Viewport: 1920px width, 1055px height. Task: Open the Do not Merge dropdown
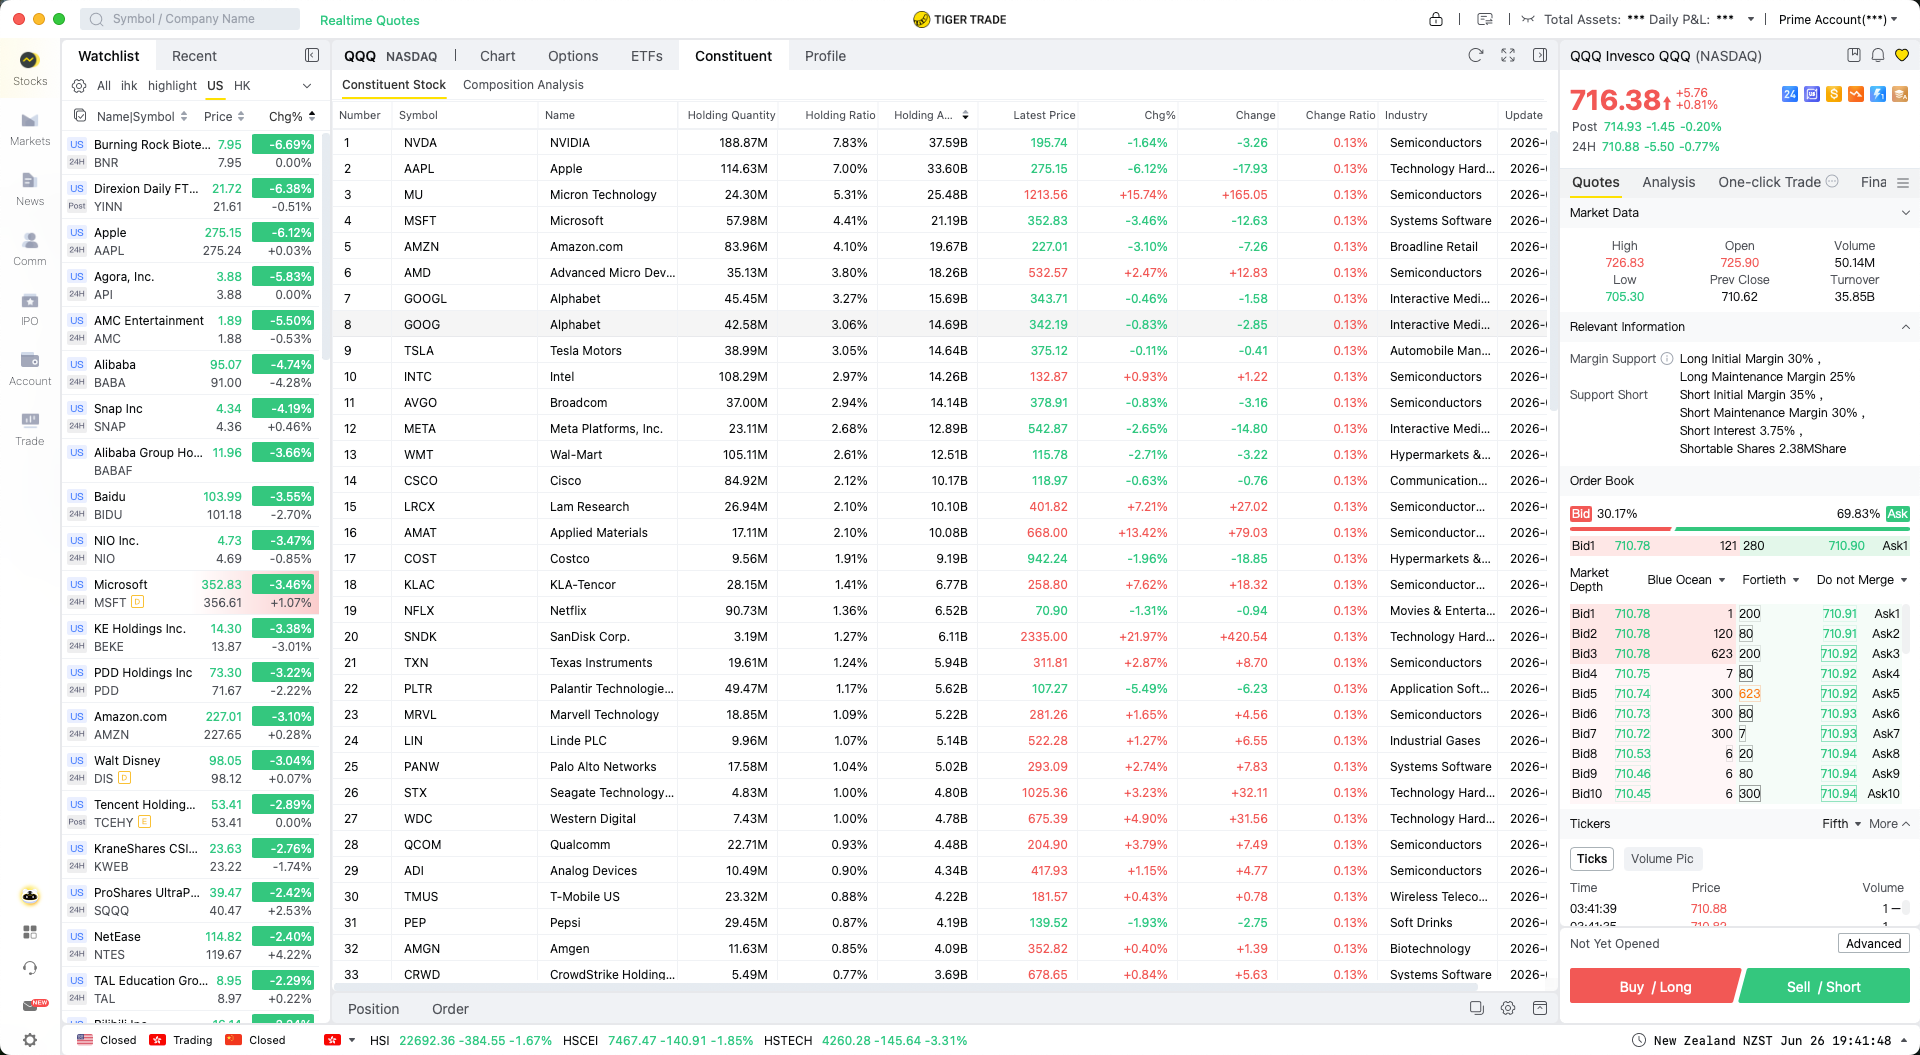point(1862,580)
